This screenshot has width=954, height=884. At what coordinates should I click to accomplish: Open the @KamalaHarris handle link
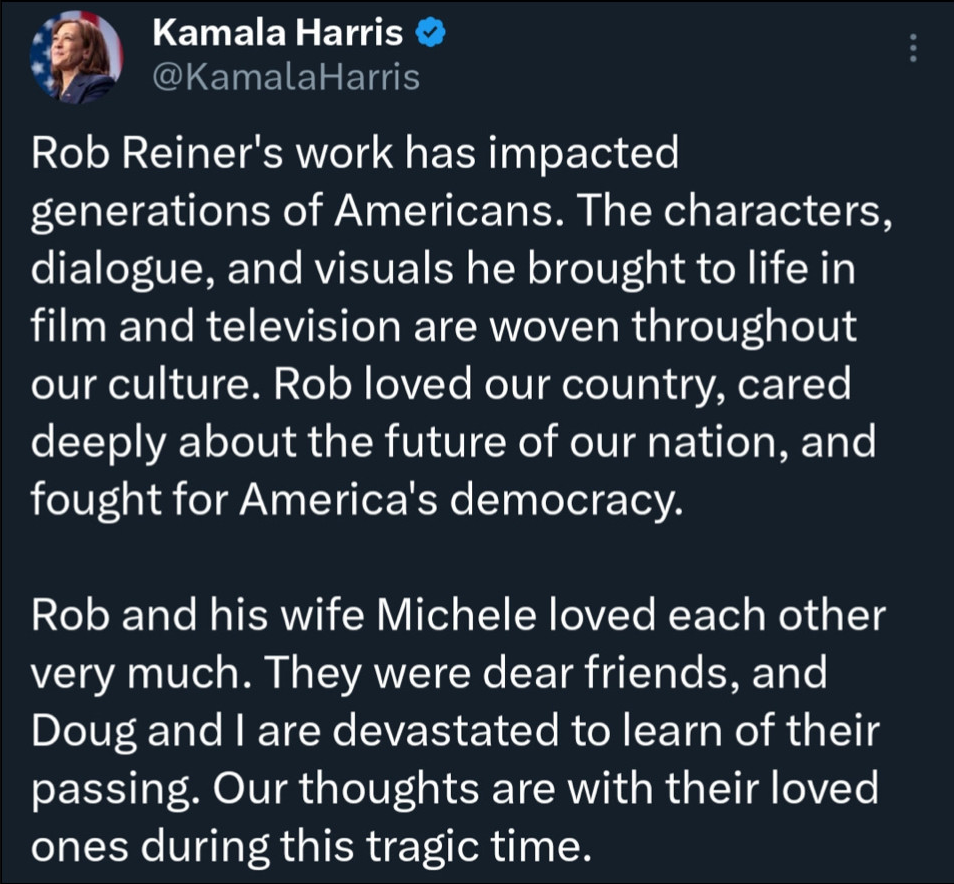point(286,76)
